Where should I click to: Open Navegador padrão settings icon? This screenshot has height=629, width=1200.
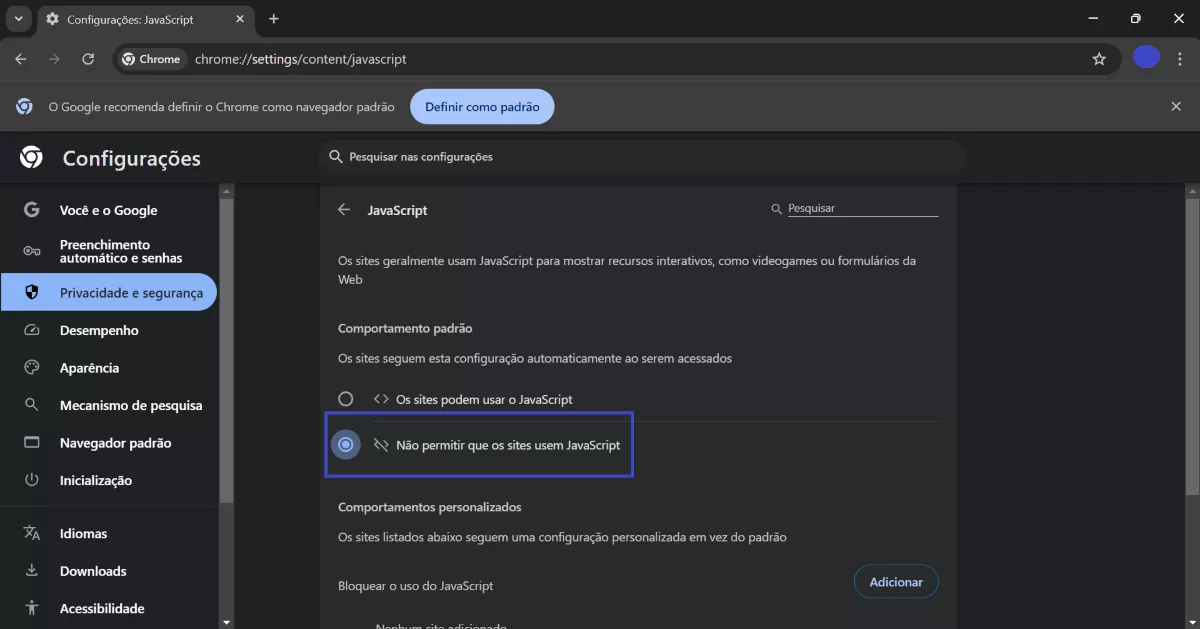tap(31, 442)
